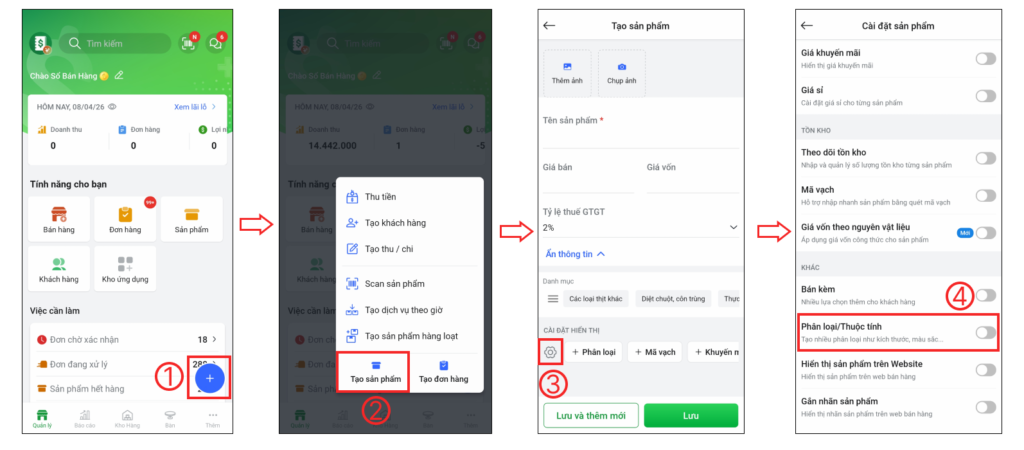Open the Kho ứng dụng tile
The image size is (1024, 450).
tap(125, 268)
